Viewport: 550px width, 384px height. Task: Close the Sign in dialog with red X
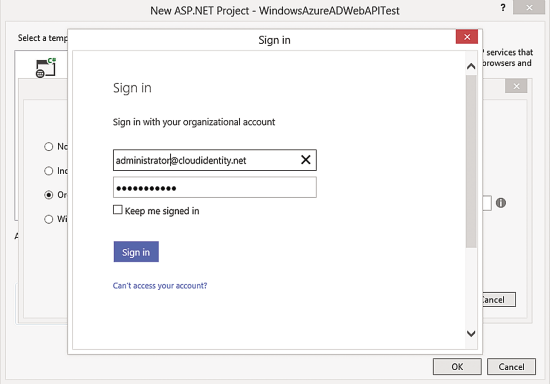click(x=467, y=37)
